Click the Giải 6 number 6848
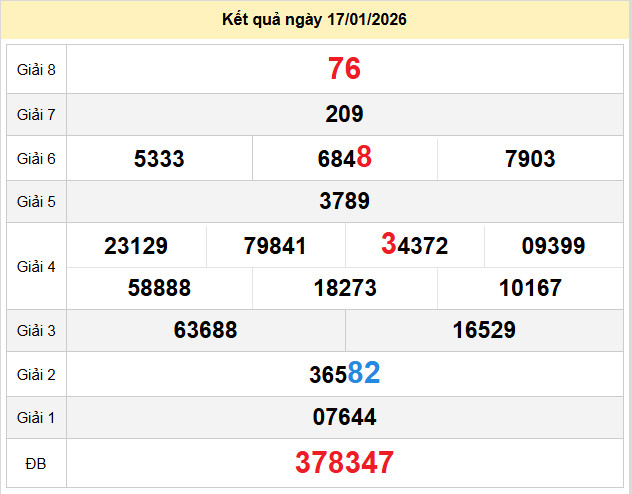Viewport: 632px width, 494px height. [344, 158]
